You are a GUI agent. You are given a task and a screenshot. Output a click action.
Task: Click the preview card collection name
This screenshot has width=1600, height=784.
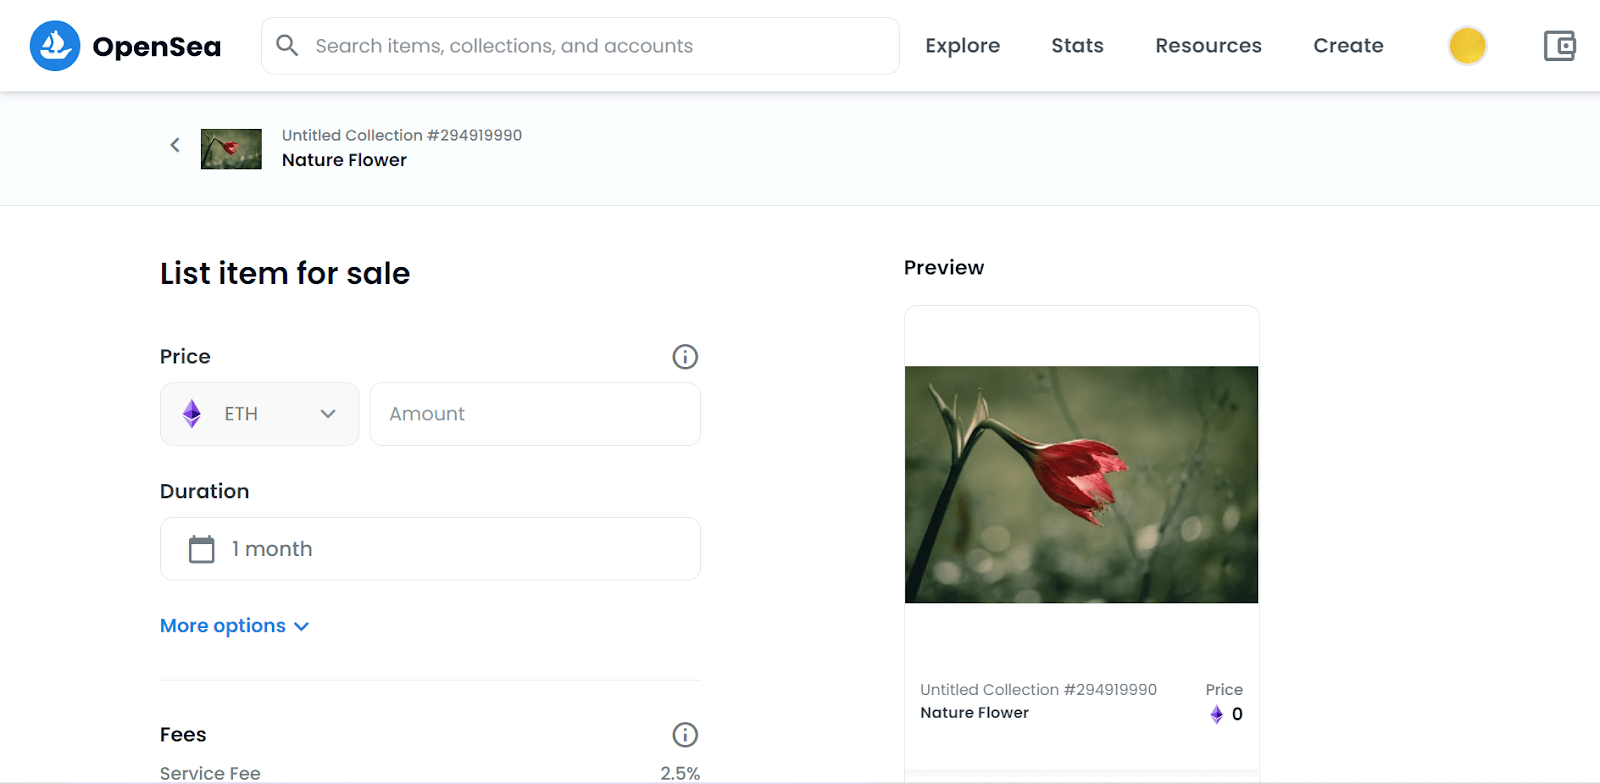point(1038,690)
